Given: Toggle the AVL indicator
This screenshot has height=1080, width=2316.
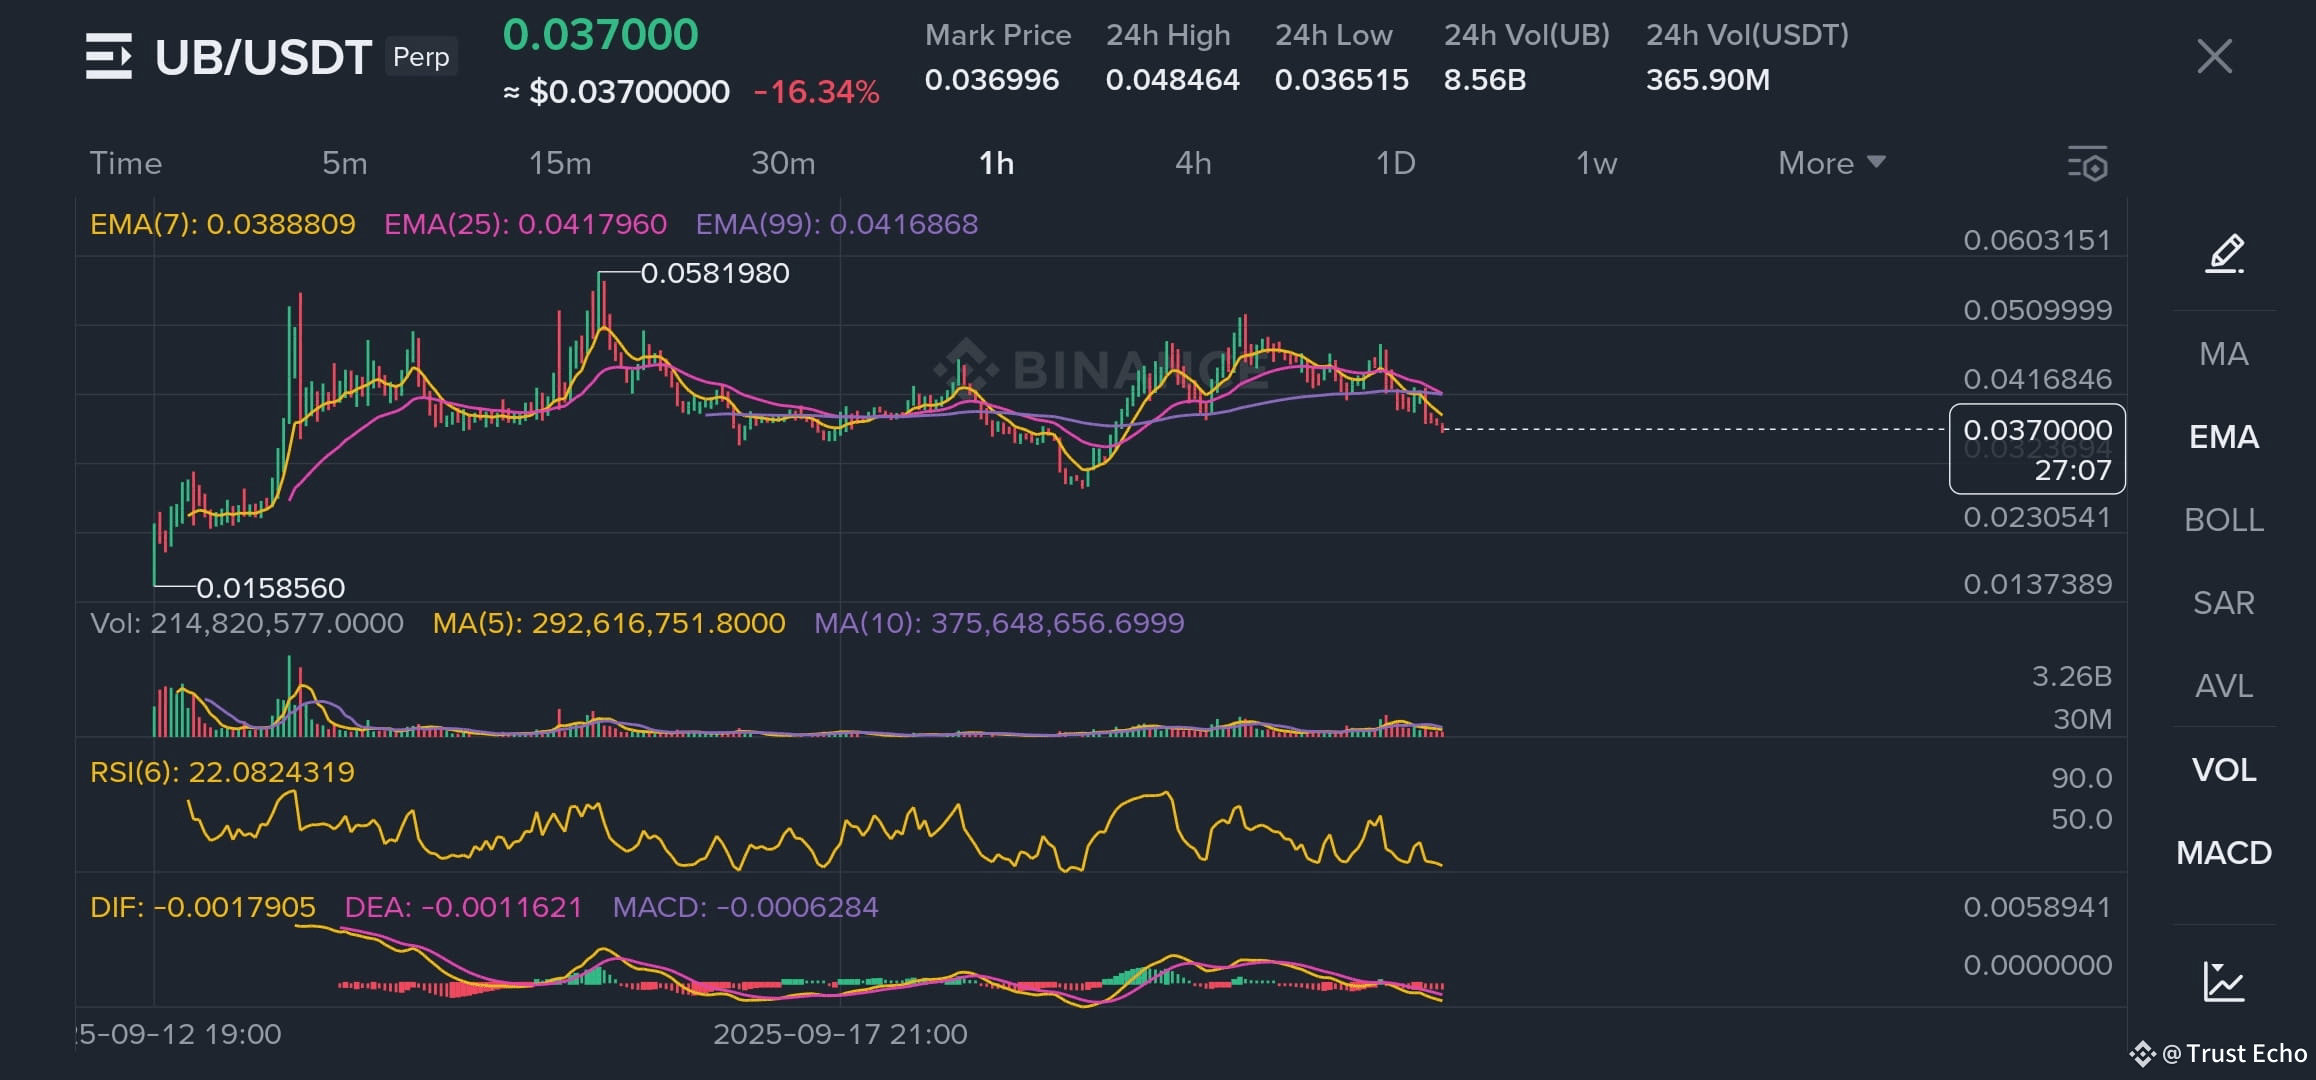Looking at the screenshot, I should pyautogui.click(x=2224, y=686).
